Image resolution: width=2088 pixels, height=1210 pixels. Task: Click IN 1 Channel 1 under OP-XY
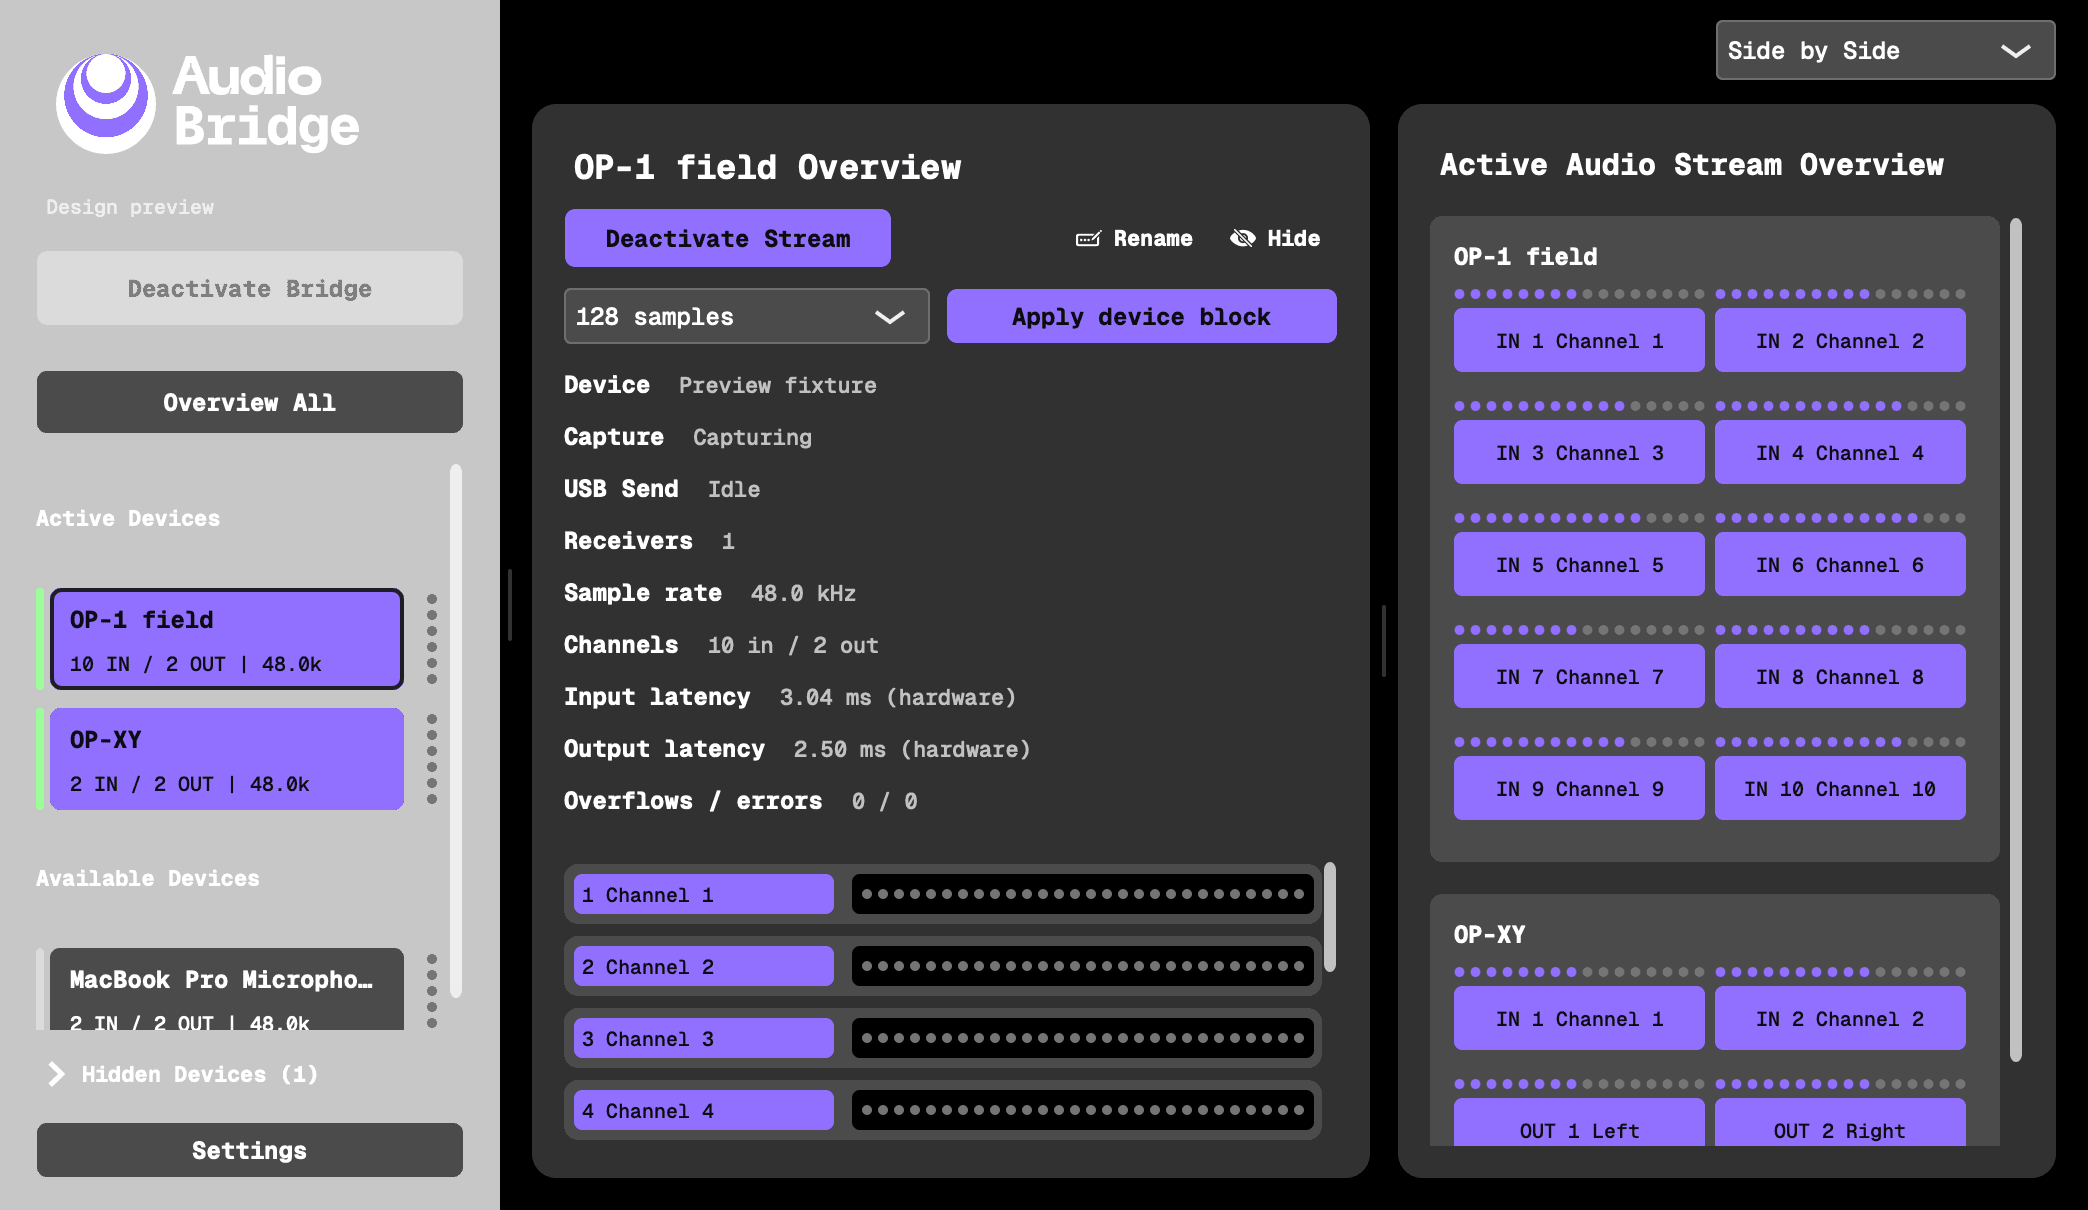(x=1579, y=1019)
